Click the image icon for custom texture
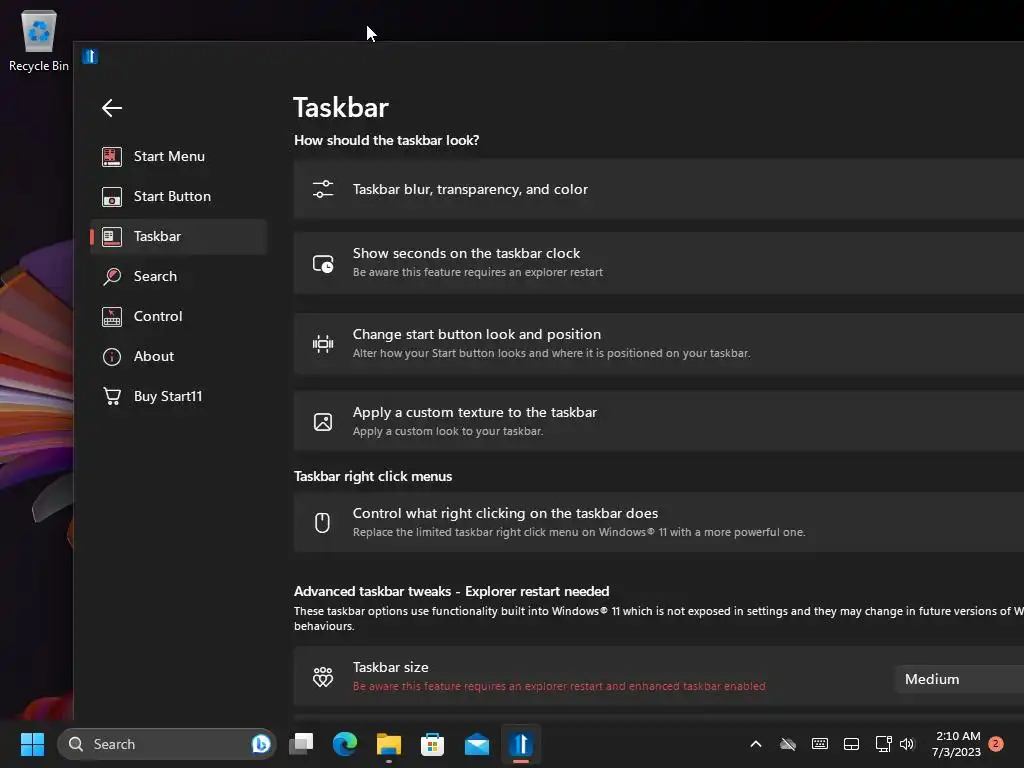Viewport: 1024px width, 768px height. click(323, 422)
